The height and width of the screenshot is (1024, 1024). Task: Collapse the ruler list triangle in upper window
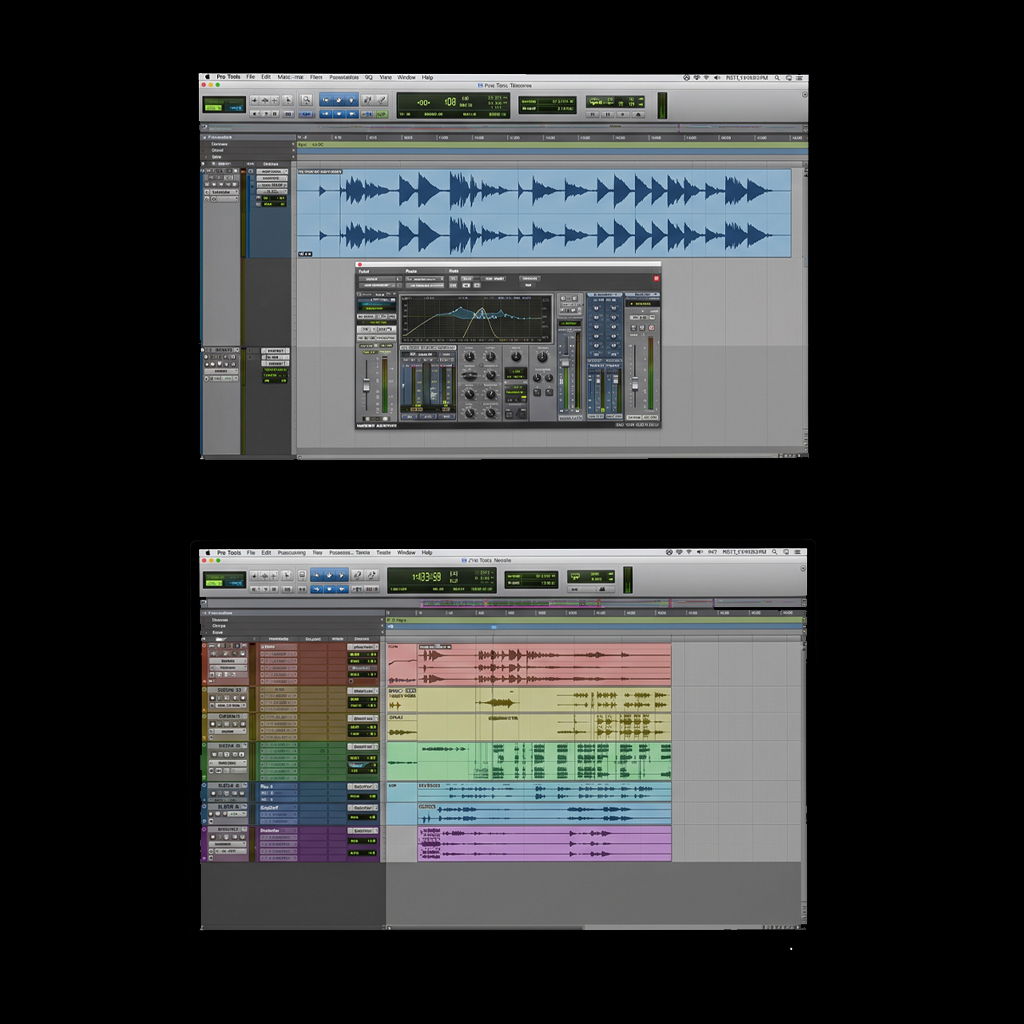tap(205, 137)
